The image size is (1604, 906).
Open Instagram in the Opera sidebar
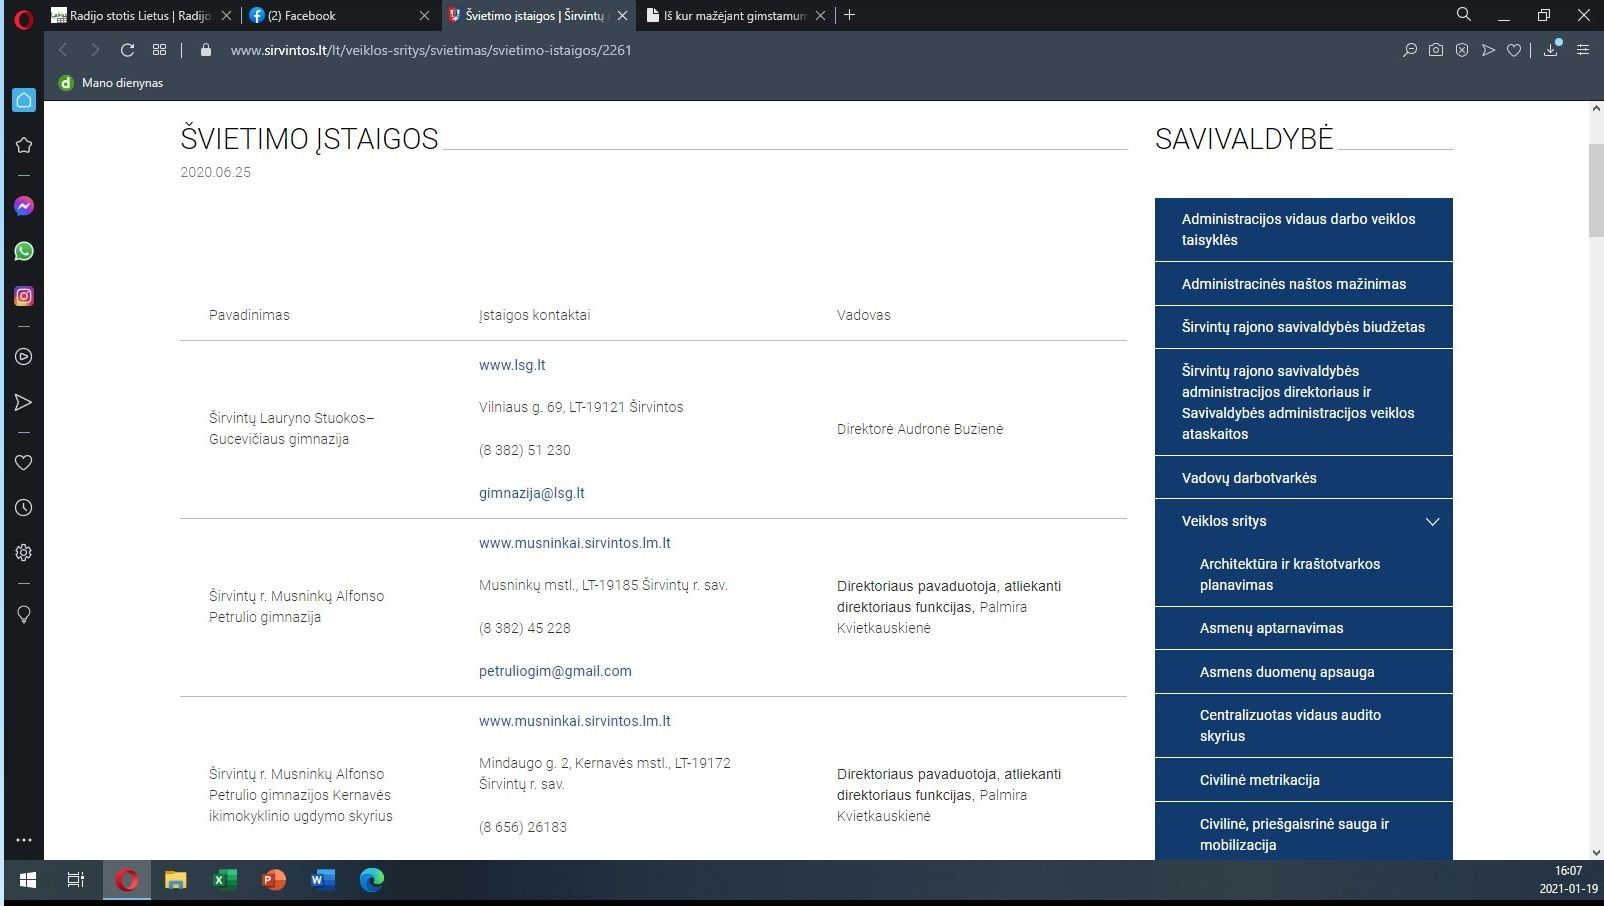pos(24,296)
